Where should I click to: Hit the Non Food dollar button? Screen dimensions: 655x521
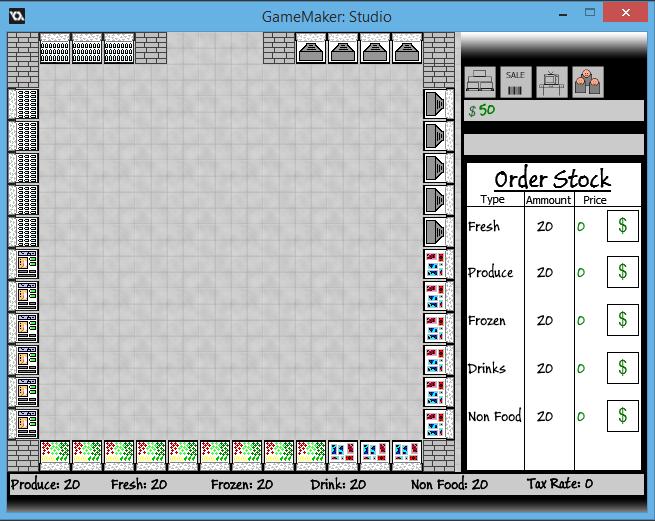[623, 416]
